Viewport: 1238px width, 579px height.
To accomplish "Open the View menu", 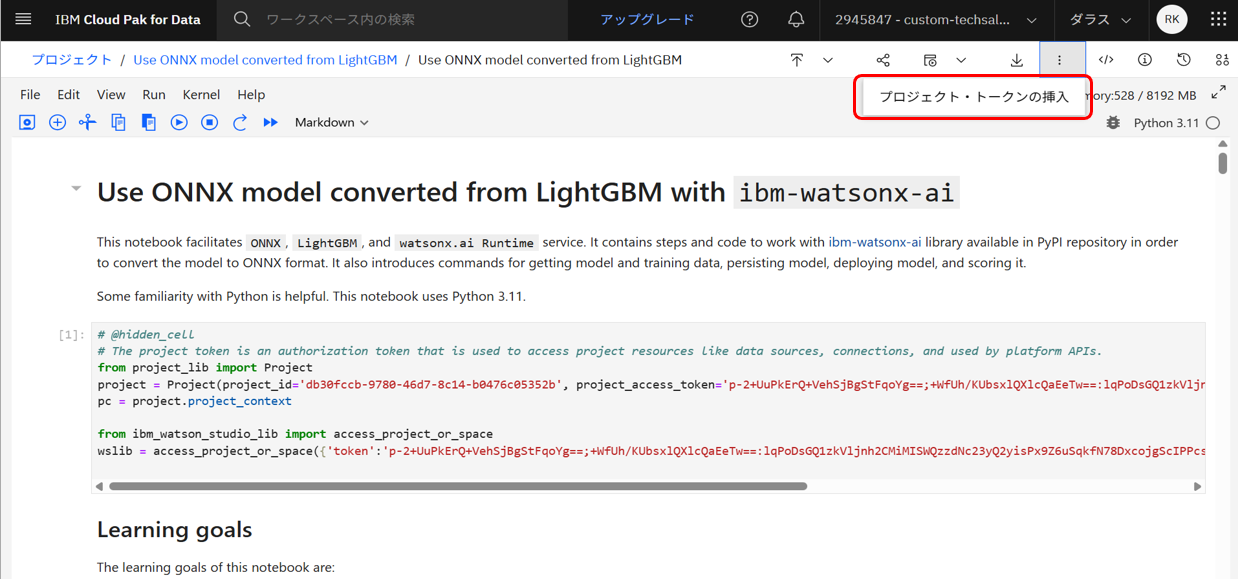I will pos(111,94).
